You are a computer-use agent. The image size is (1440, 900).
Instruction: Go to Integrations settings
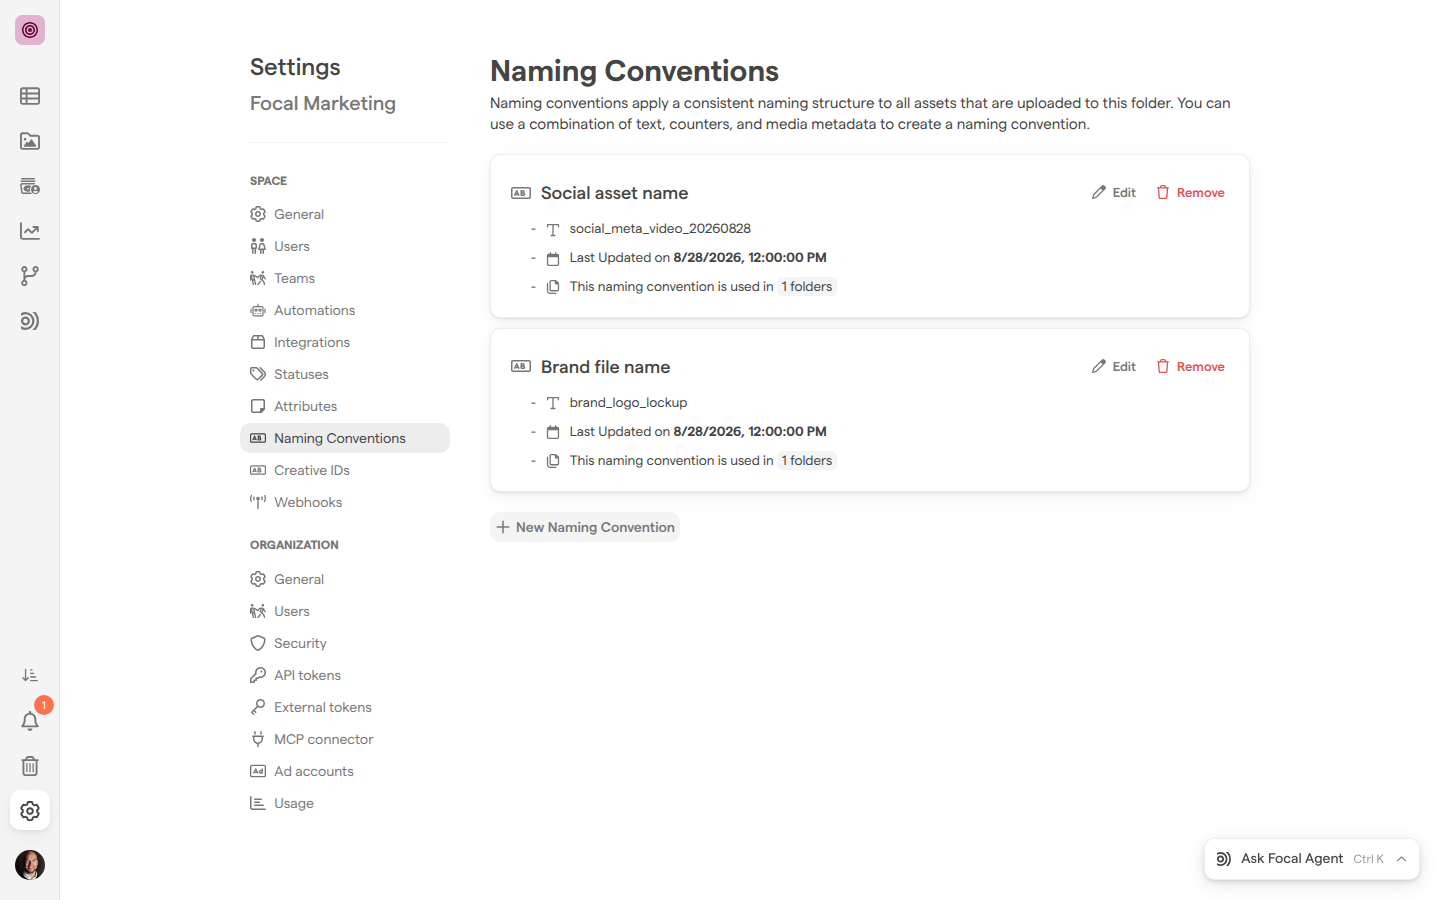(345, 342)
